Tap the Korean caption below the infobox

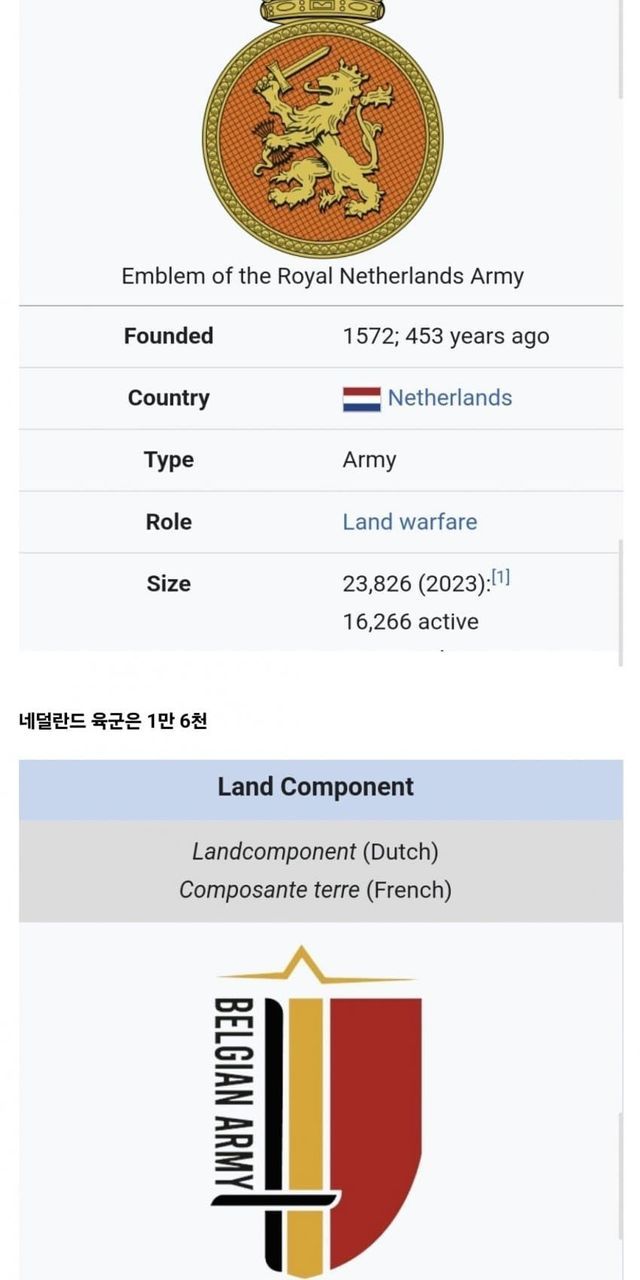[x=113, y=720]
